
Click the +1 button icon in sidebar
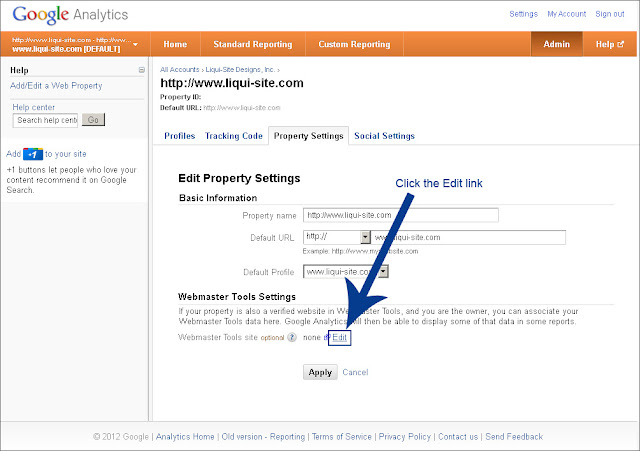pos(33,154)
